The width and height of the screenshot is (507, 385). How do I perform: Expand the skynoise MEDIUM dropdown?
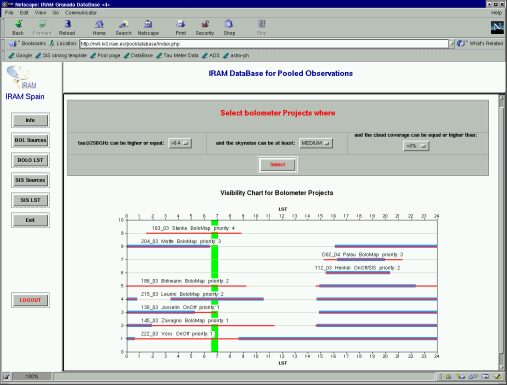tap(316, 143)
